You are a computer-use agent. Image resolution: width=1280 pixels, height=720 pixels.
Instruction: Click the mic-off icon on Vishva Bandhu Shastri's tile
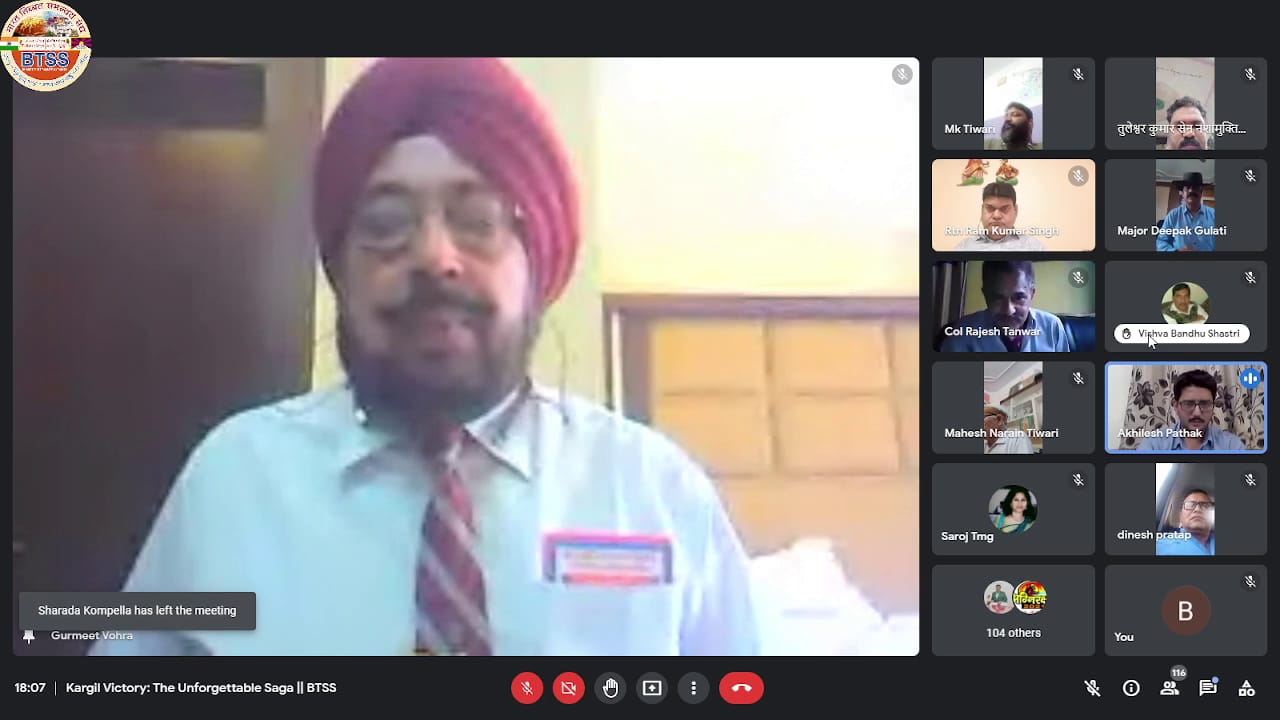(x=1250, y=277)
